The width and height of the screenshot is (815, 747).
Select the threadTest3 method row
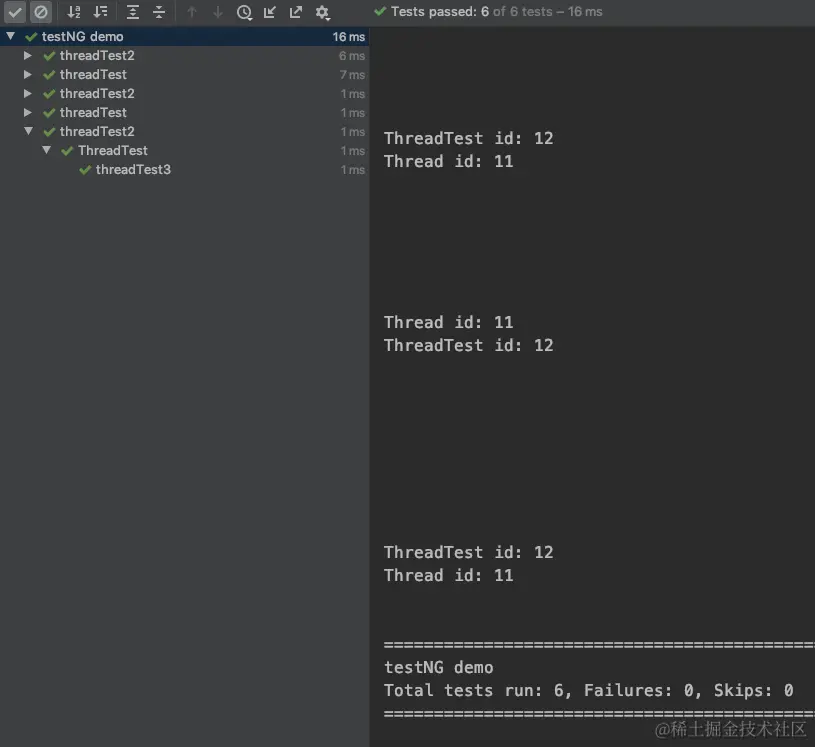pos(185,169)
